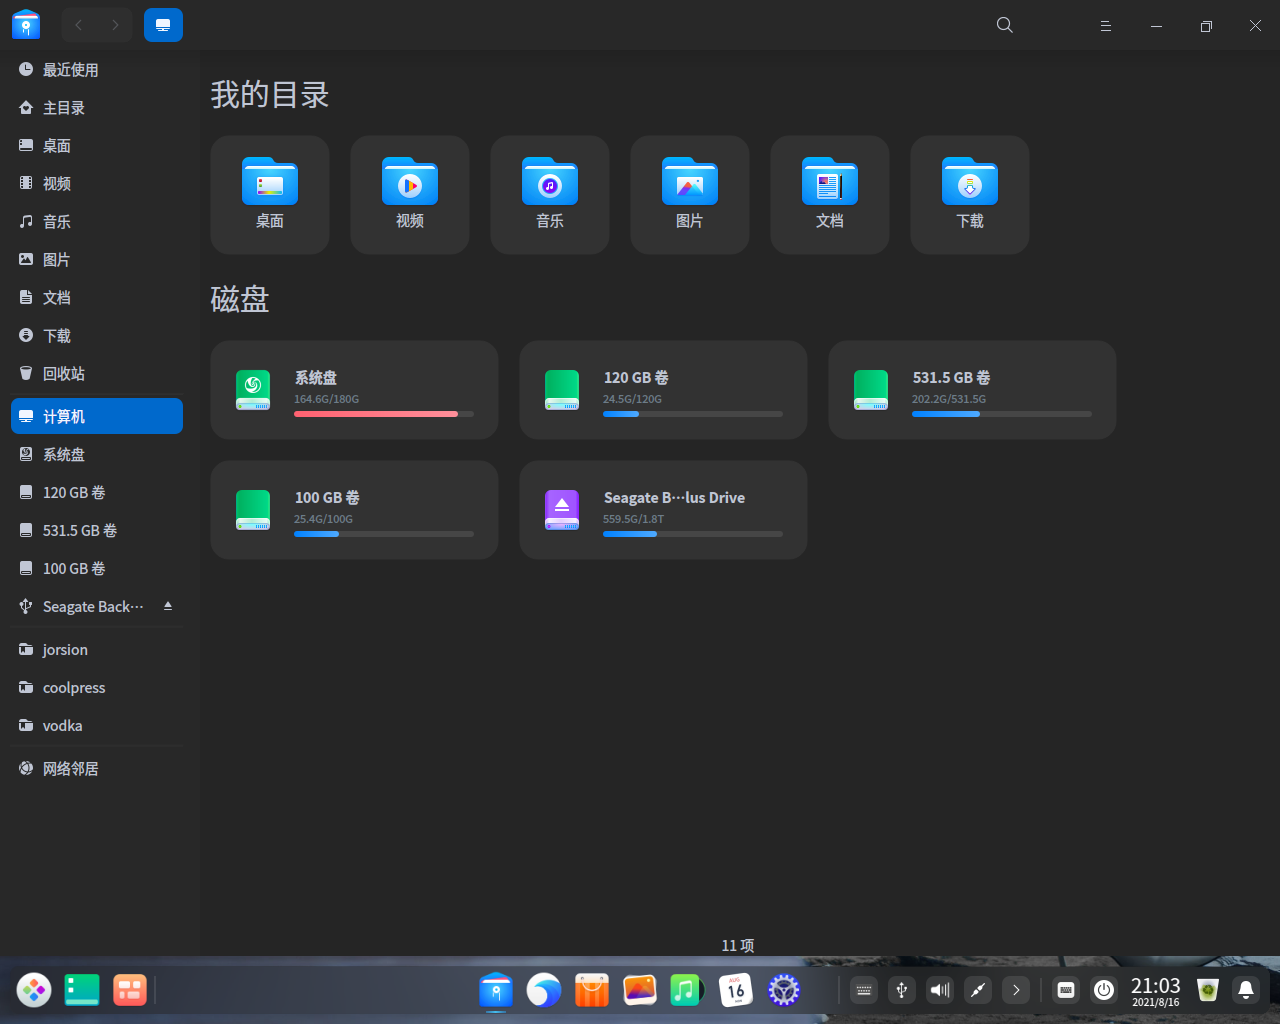Click the forward navigation arrow
The height and width of the screenshot is (1024, 1280).
pyautogui.click(x=116, y=25)
